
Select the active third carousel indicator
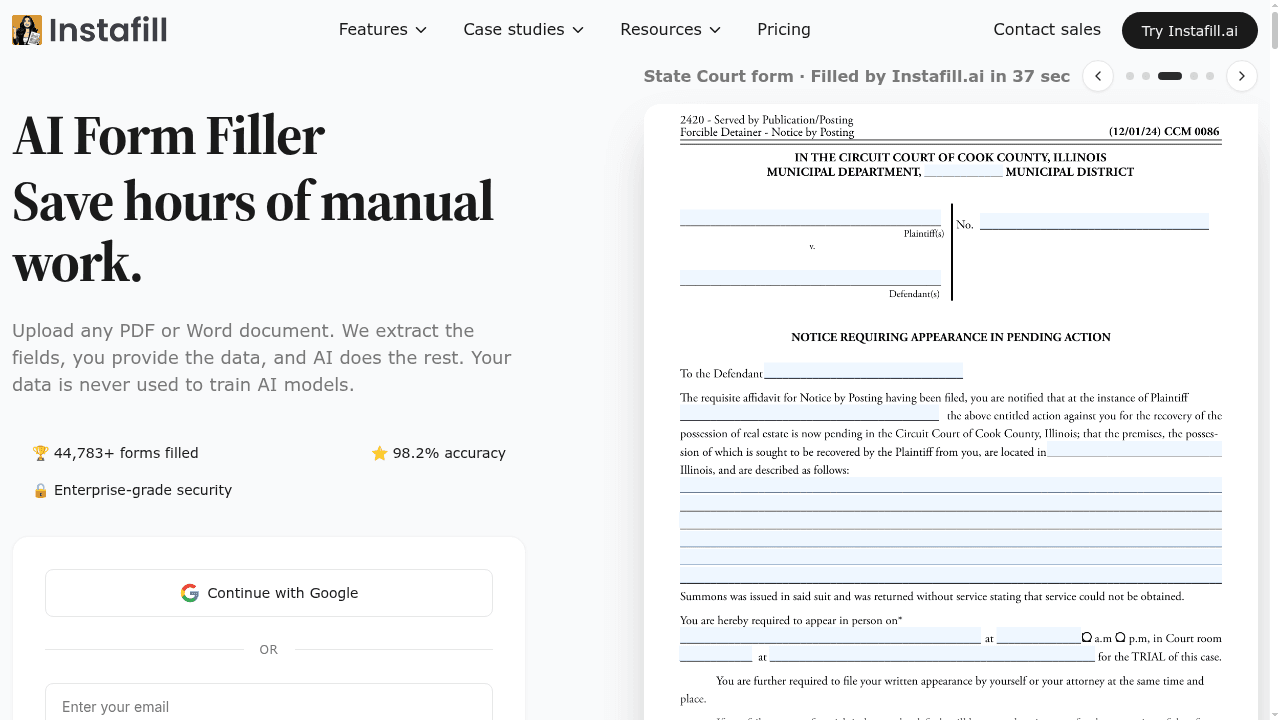coord(1170,76)
